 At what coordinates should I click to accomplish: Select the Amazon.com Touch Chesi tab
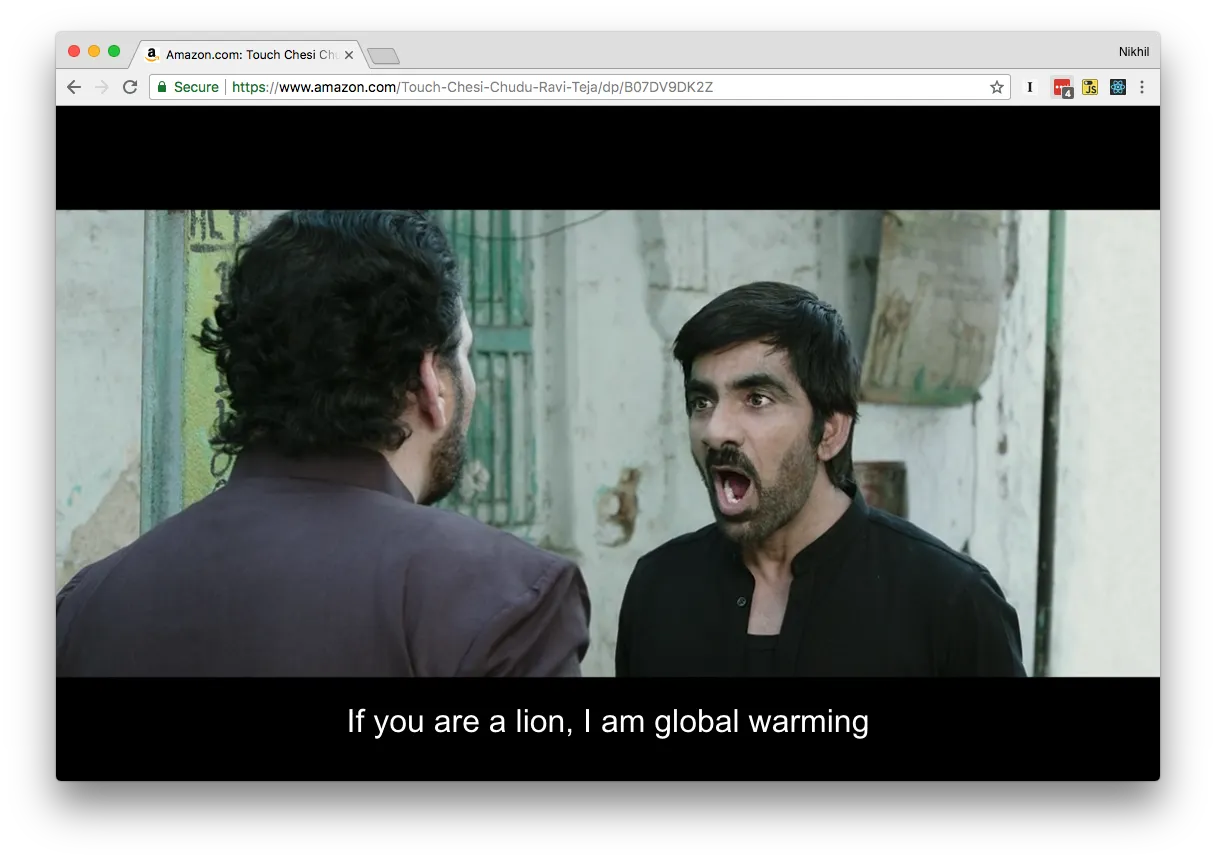(x=247, y=54)
